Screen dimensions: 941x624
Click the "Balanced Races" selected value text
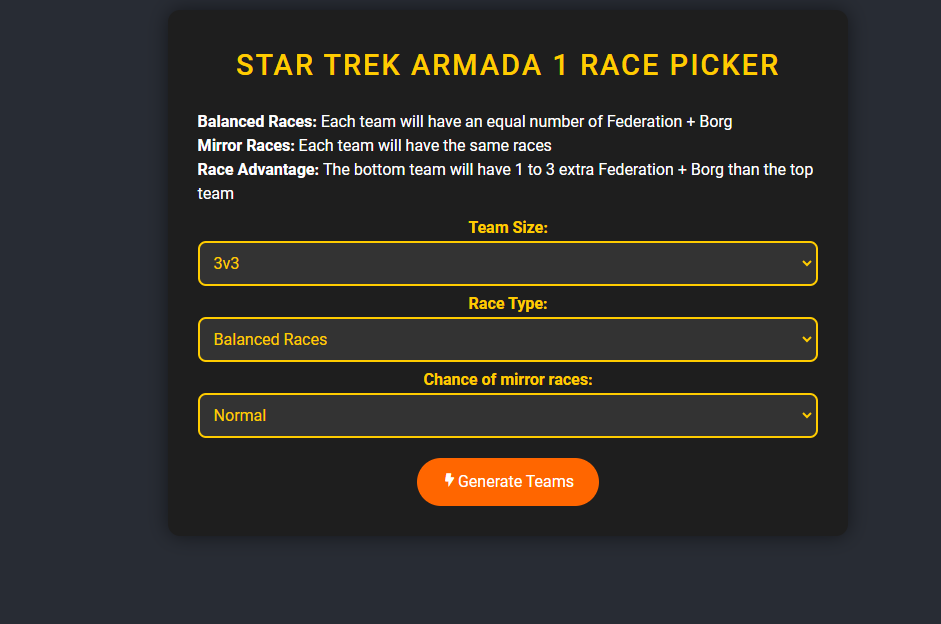pyautogui.click(x=270, y=340)
